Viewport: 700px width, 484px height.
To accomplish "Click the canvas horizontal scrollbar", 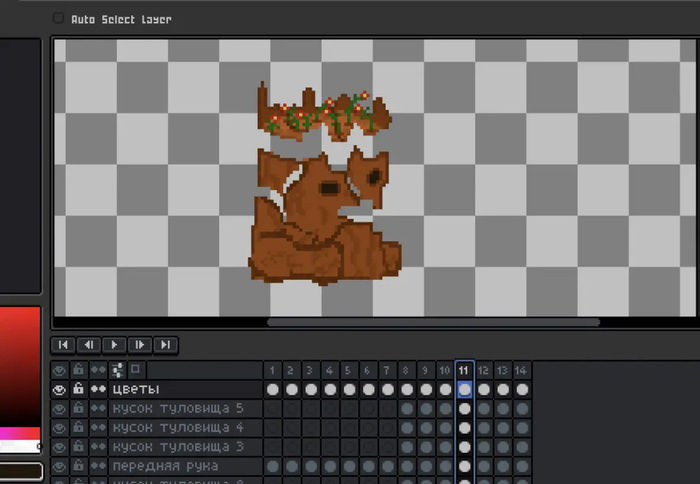I will pyautogui.click(x=433, y=322).
